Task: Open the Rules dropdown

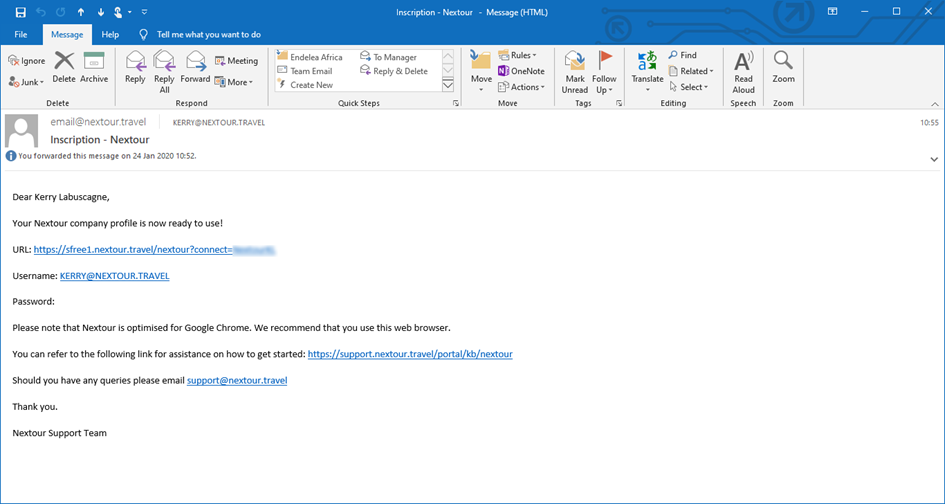Action: pos(518,55)
